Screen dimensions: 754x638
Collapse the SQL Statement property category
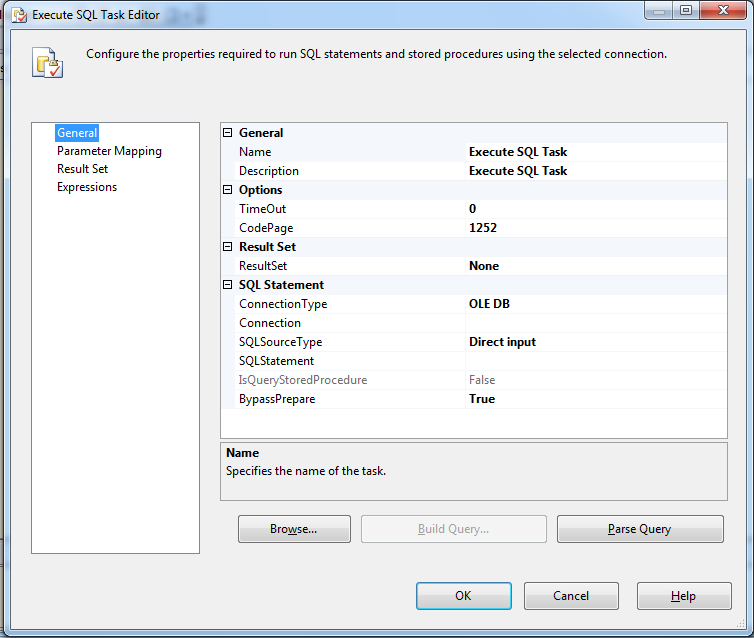tap(227, 285)
